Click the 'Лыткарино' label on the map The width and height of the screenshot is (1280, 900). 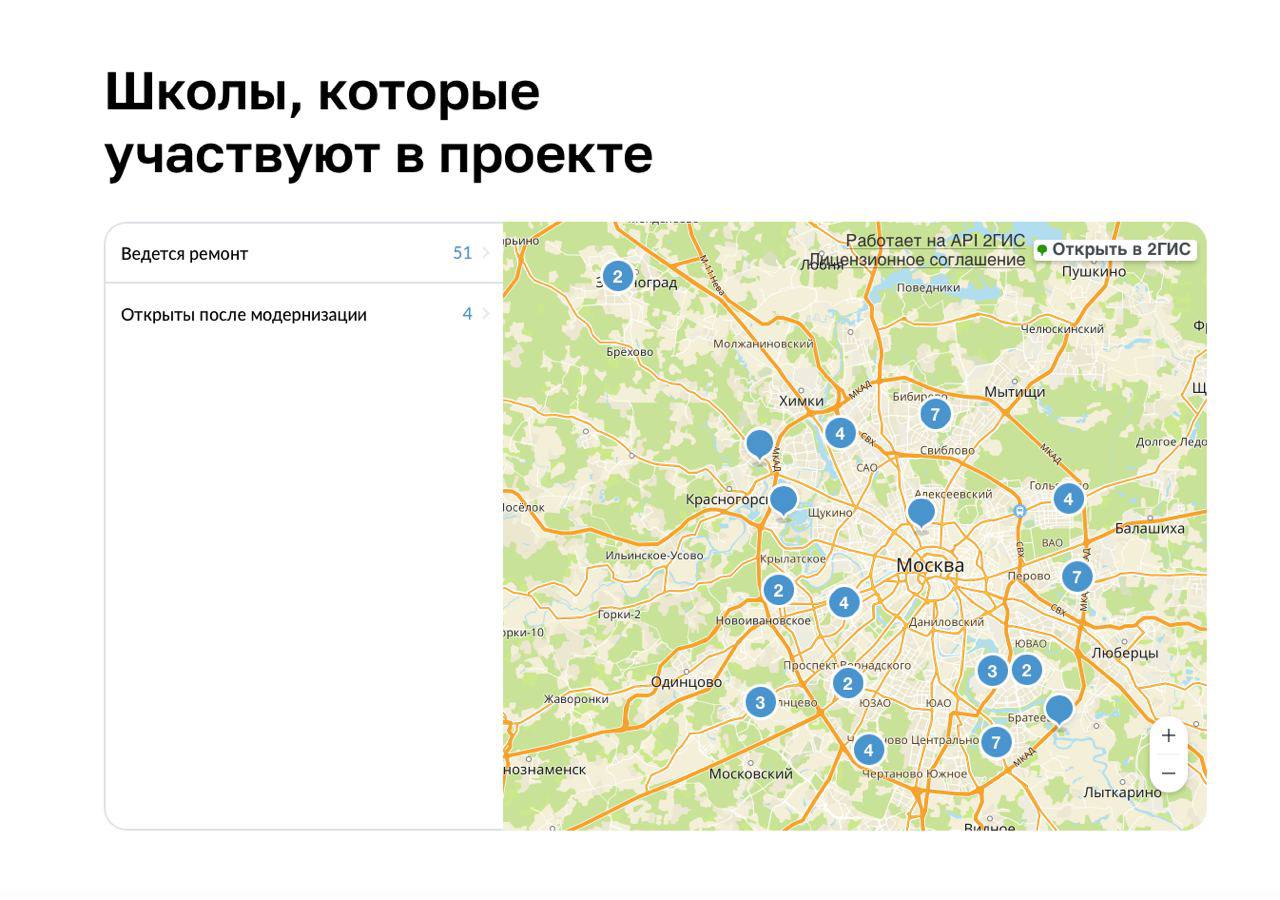pyautogui.click(x=1123, y=792)
